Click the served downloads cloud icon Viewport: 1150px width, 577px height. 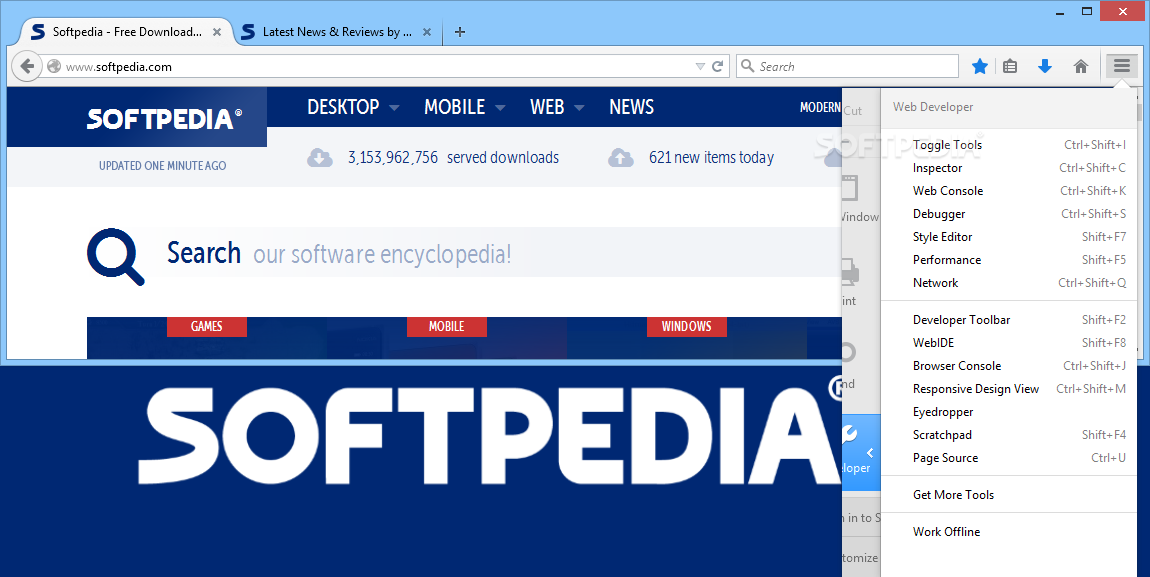[320, 158]
